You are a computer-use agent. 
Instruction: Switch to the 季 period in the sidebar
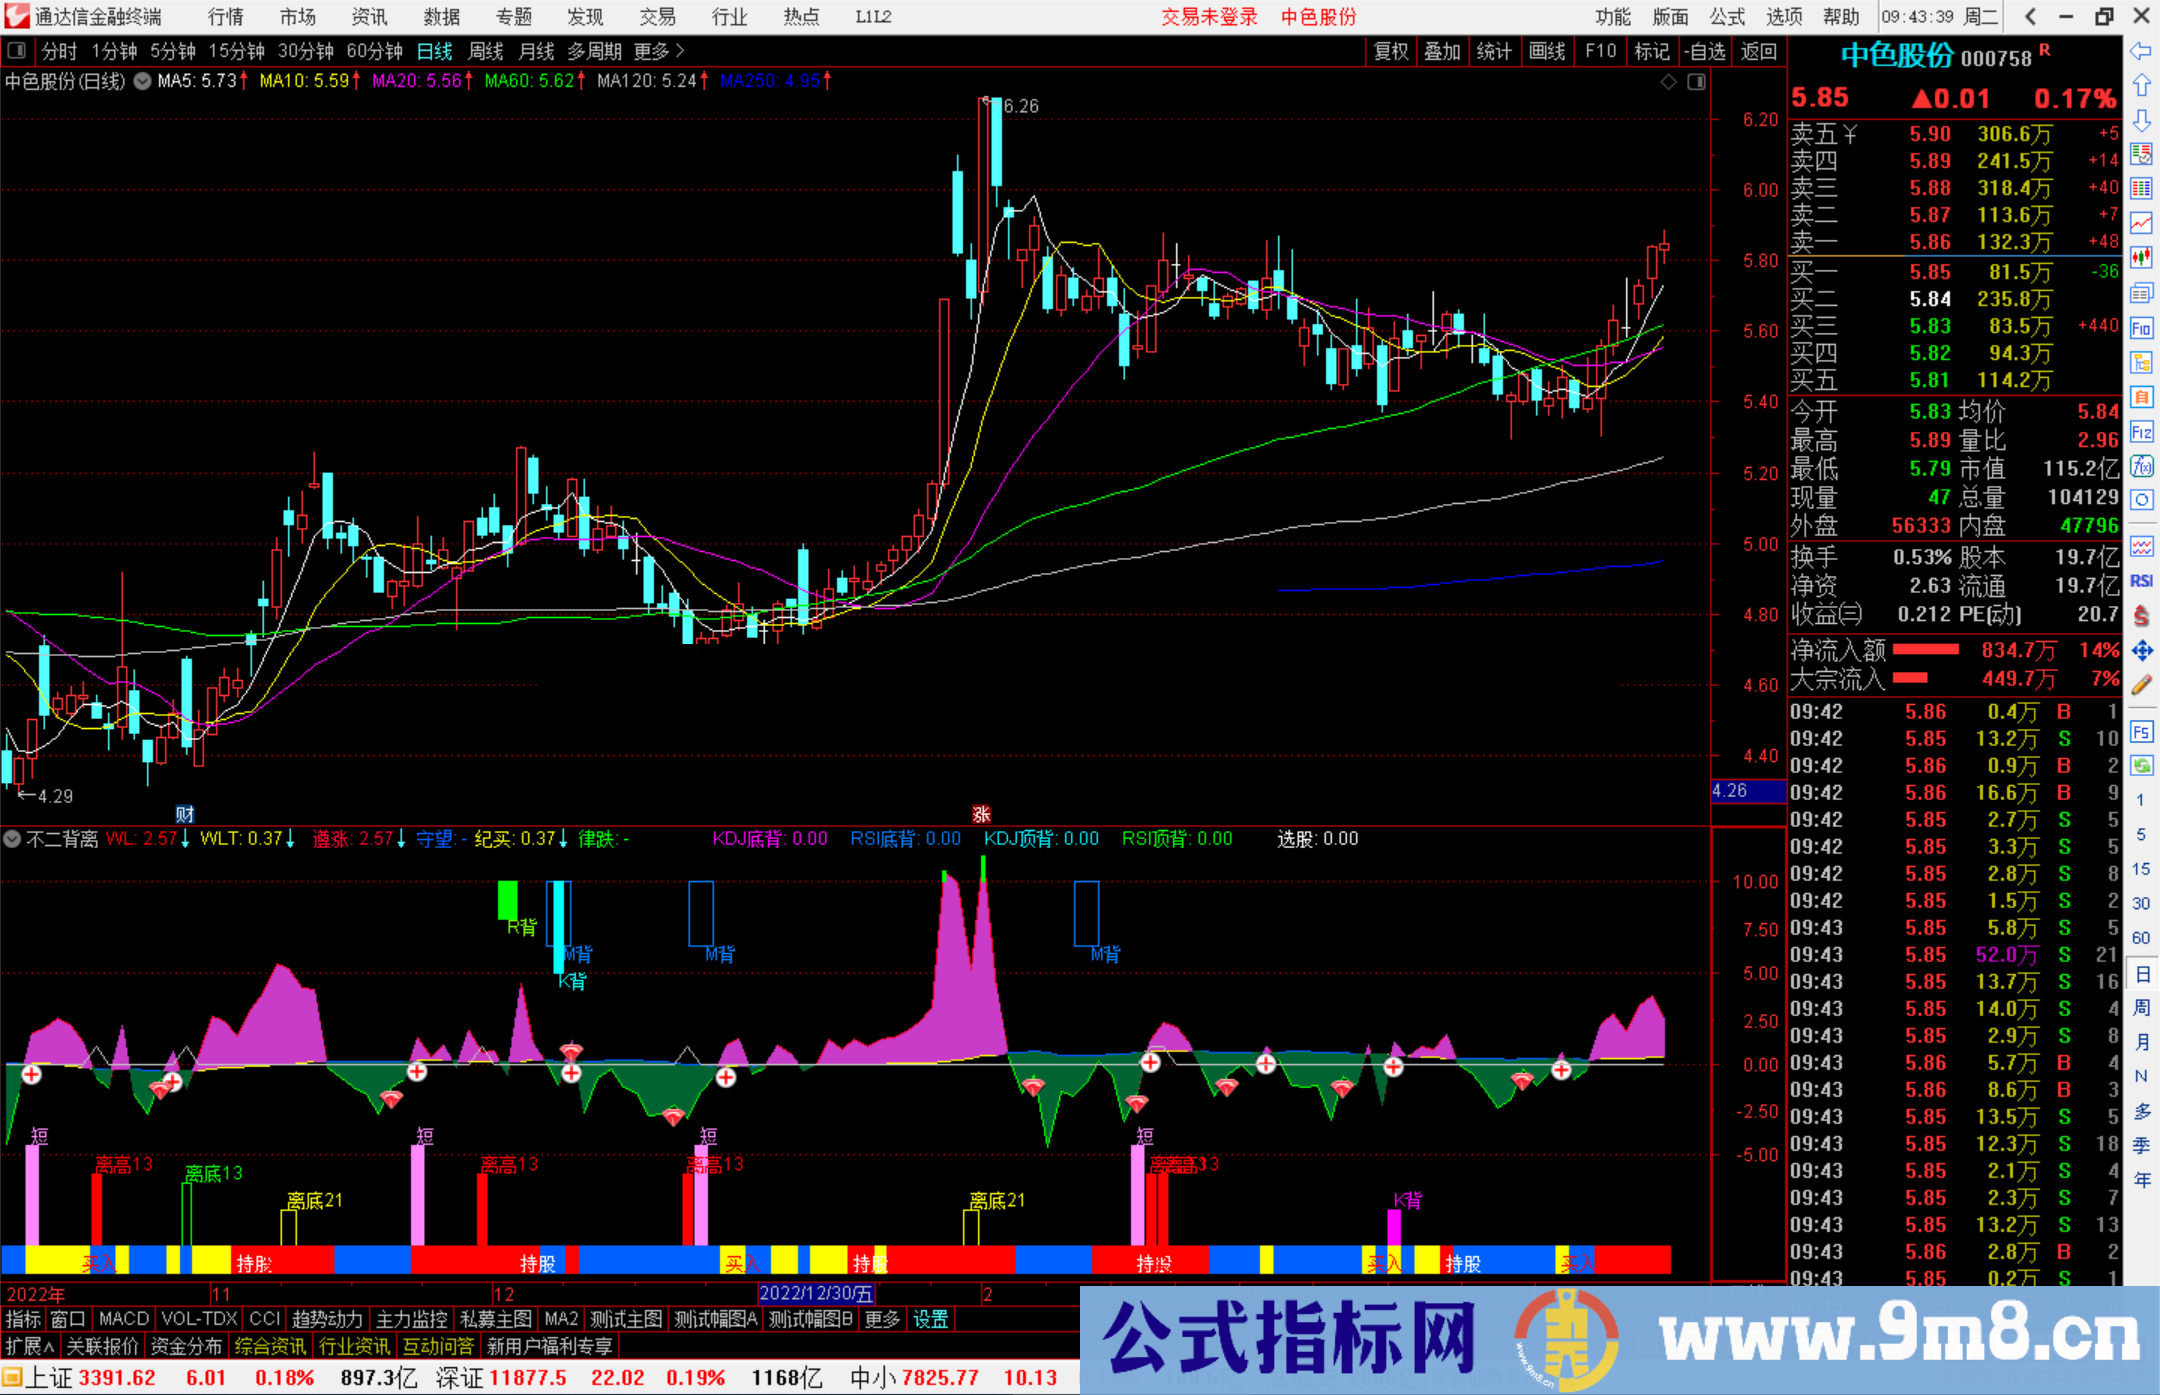pos(2141,1146)
